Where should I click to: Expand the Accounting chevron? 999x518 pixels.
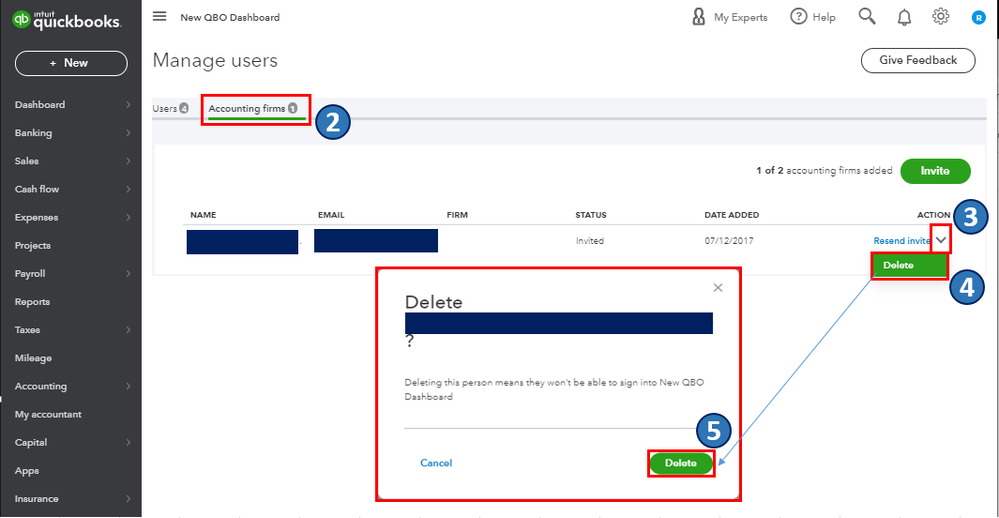pyautogui.click(x=128, y=386)
